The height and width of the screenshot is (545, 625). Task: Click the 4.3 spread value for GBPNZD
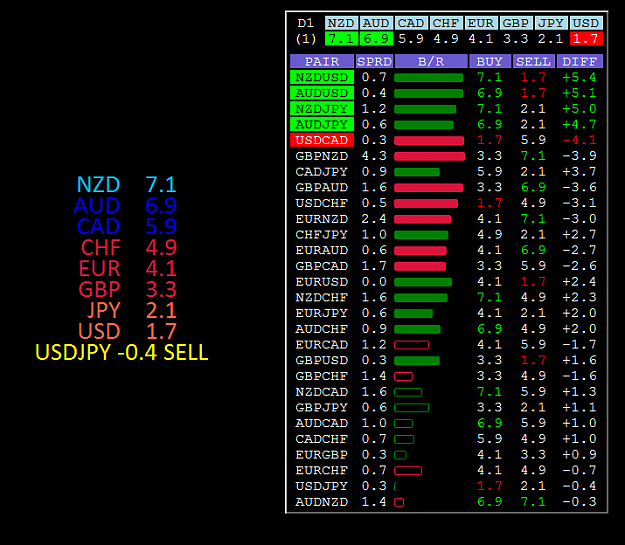(374, 156)
